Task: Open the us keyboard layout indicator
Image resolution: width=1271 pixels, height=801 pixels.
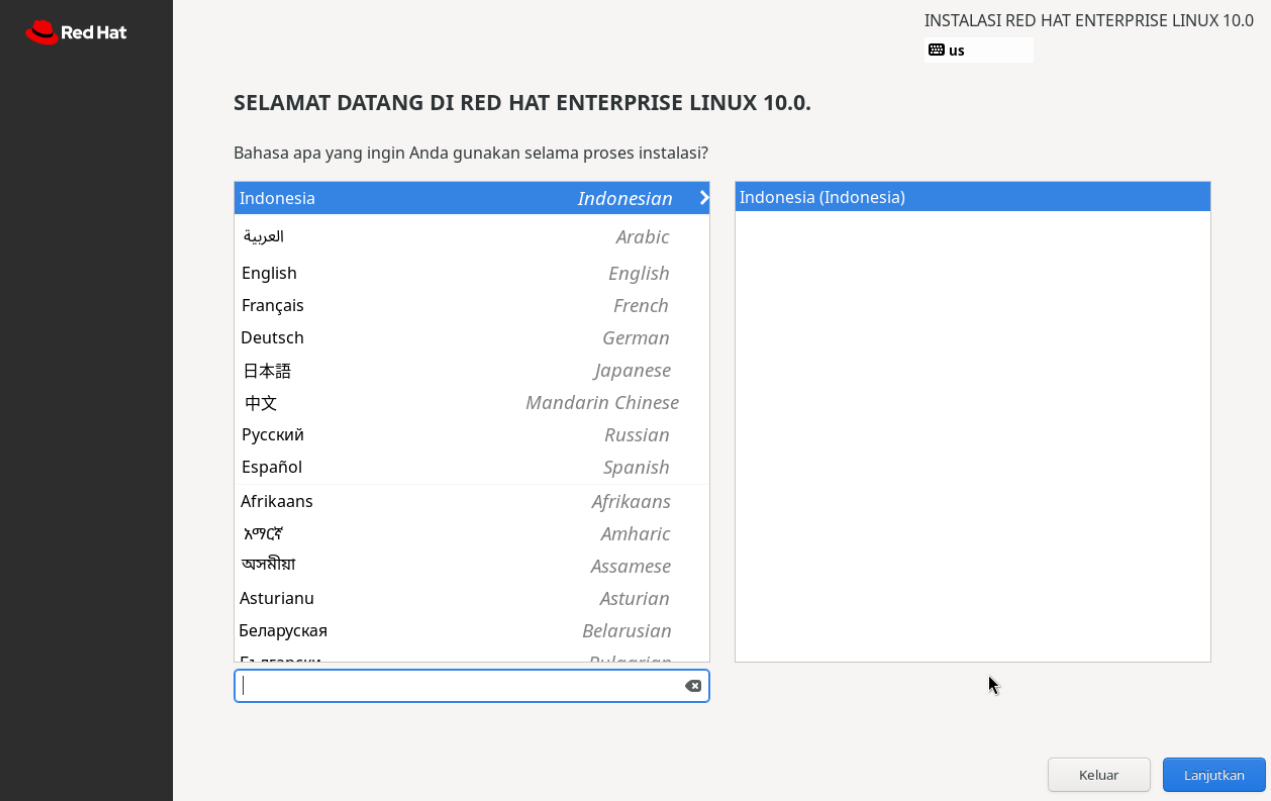Action: [x=978, y=50]
